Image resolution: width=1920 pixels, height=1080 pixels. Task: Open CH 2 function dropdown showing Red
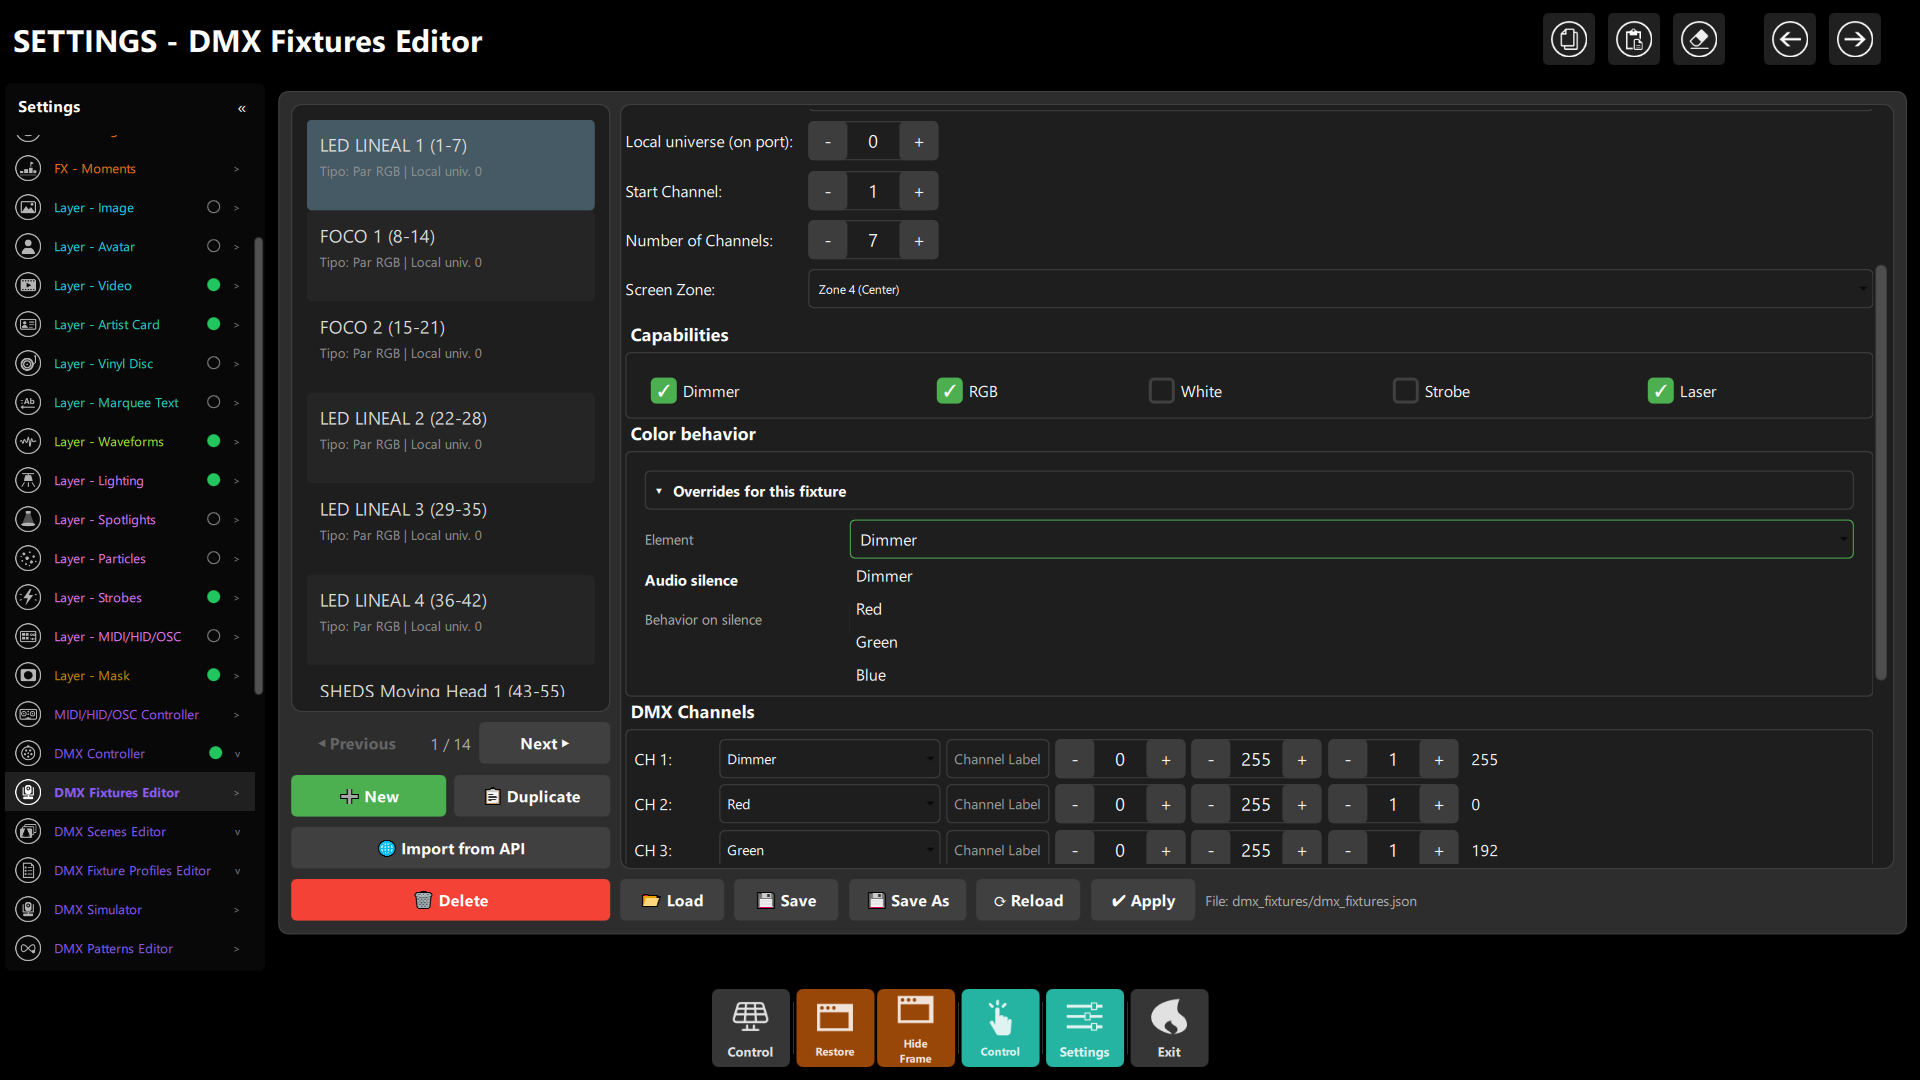[x=829, y=804]
